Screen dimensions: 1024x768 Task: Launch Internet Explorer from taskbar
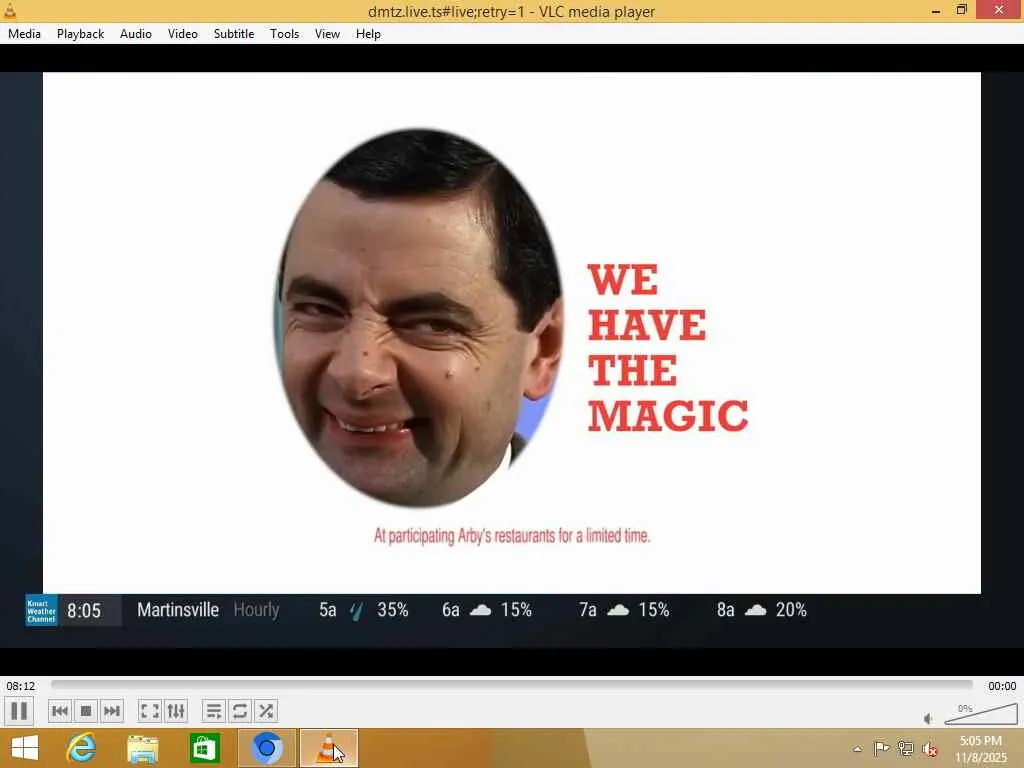pos(81,748)
